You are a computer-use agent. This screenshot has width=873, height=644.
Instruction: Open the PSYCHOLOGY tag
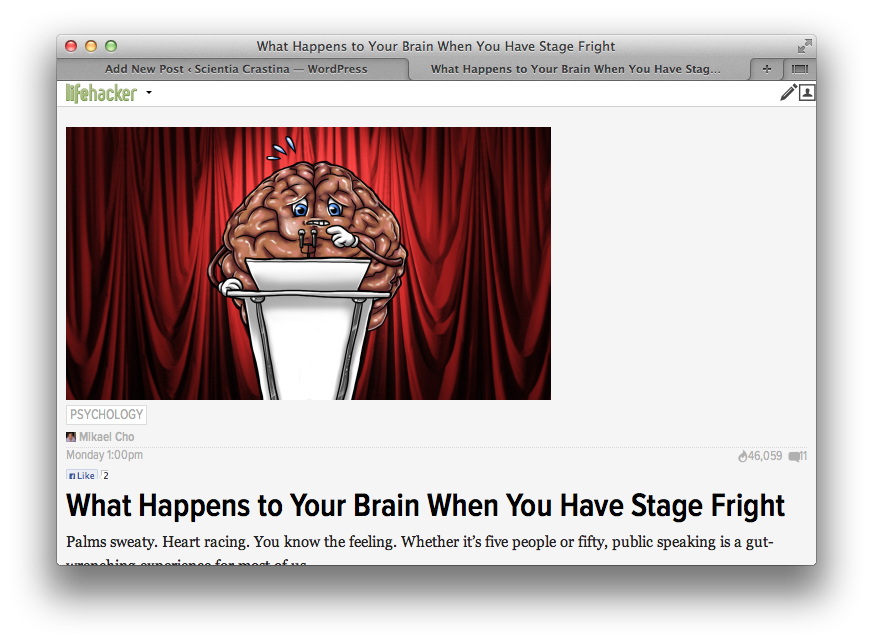106,415
